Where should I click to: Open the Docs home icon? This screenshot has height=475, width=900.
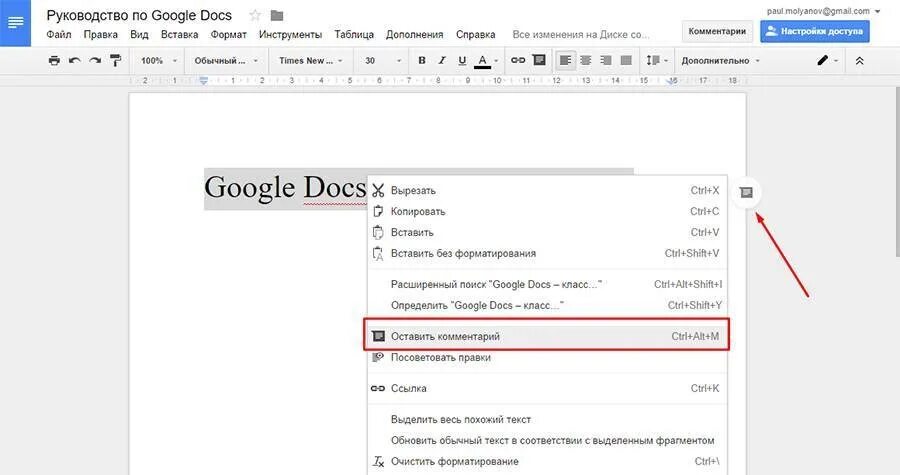tap(15, 23)
